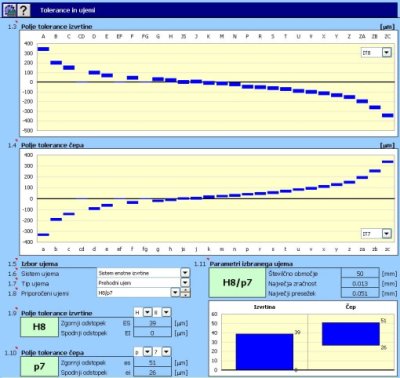
Task: Expand the Sistem ujema dropdown
Action: coord(185,273)
